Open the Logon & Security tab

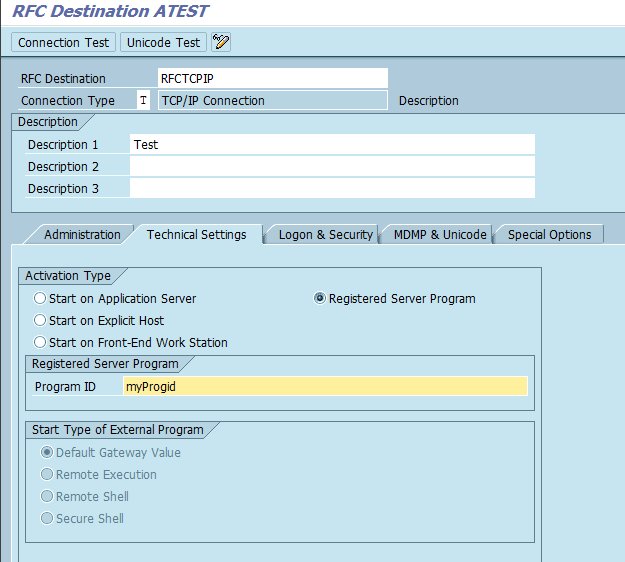pyautogui.click(x=325, y=235)
